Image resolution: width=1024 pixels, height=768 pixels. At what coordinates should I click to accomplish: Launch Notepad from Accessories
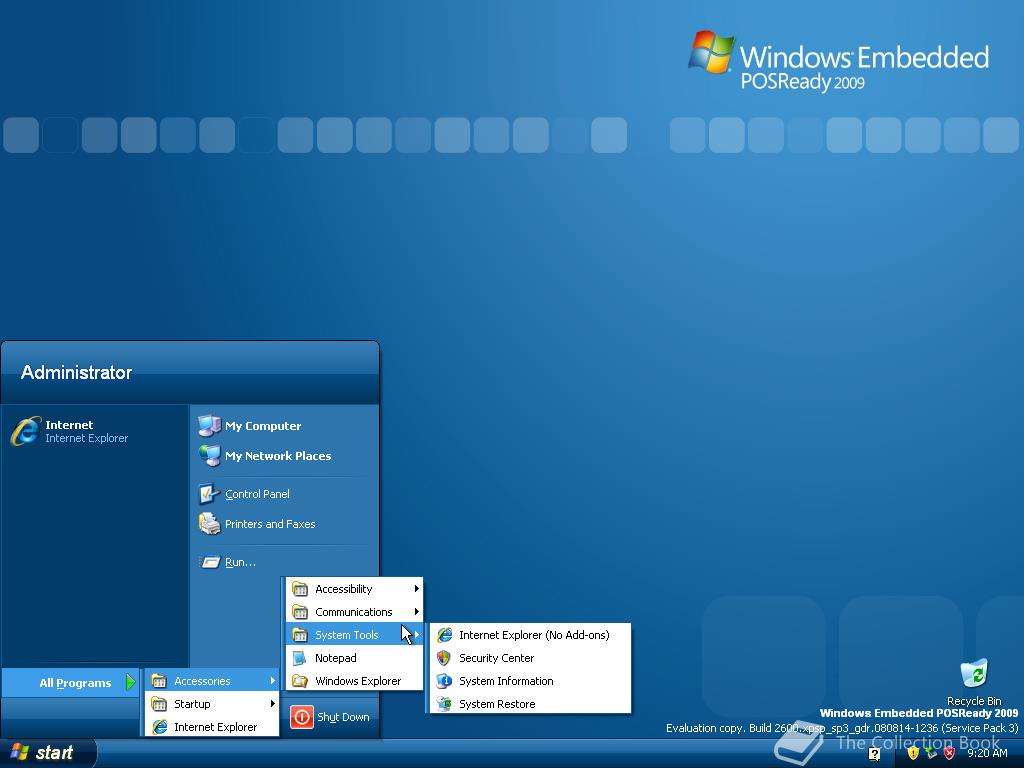355,658
